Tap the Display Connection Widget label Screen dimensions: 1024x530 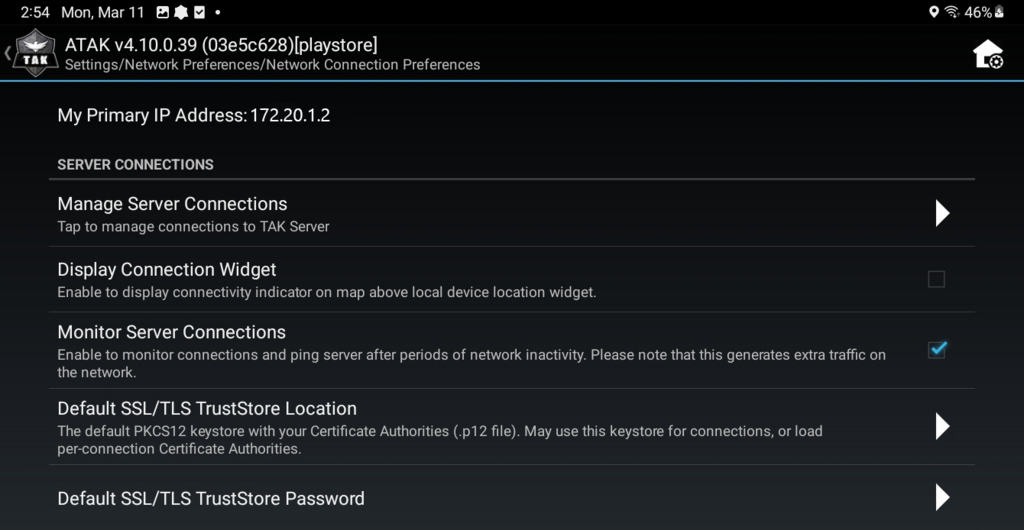(167, 270)
